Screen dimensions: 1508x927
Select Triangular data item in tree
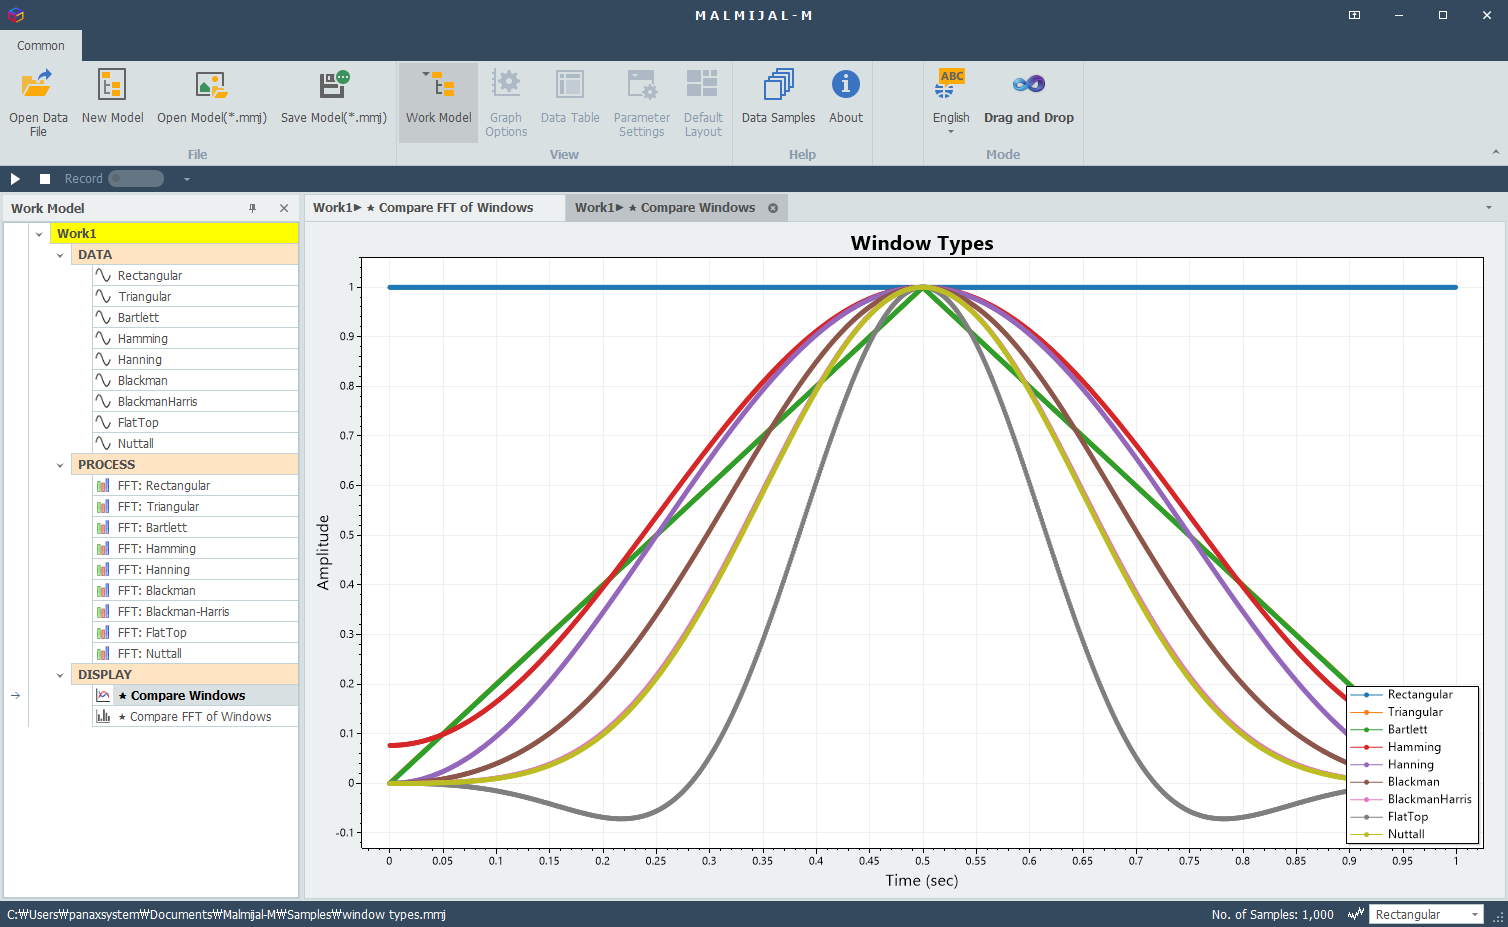pos(195,296)
